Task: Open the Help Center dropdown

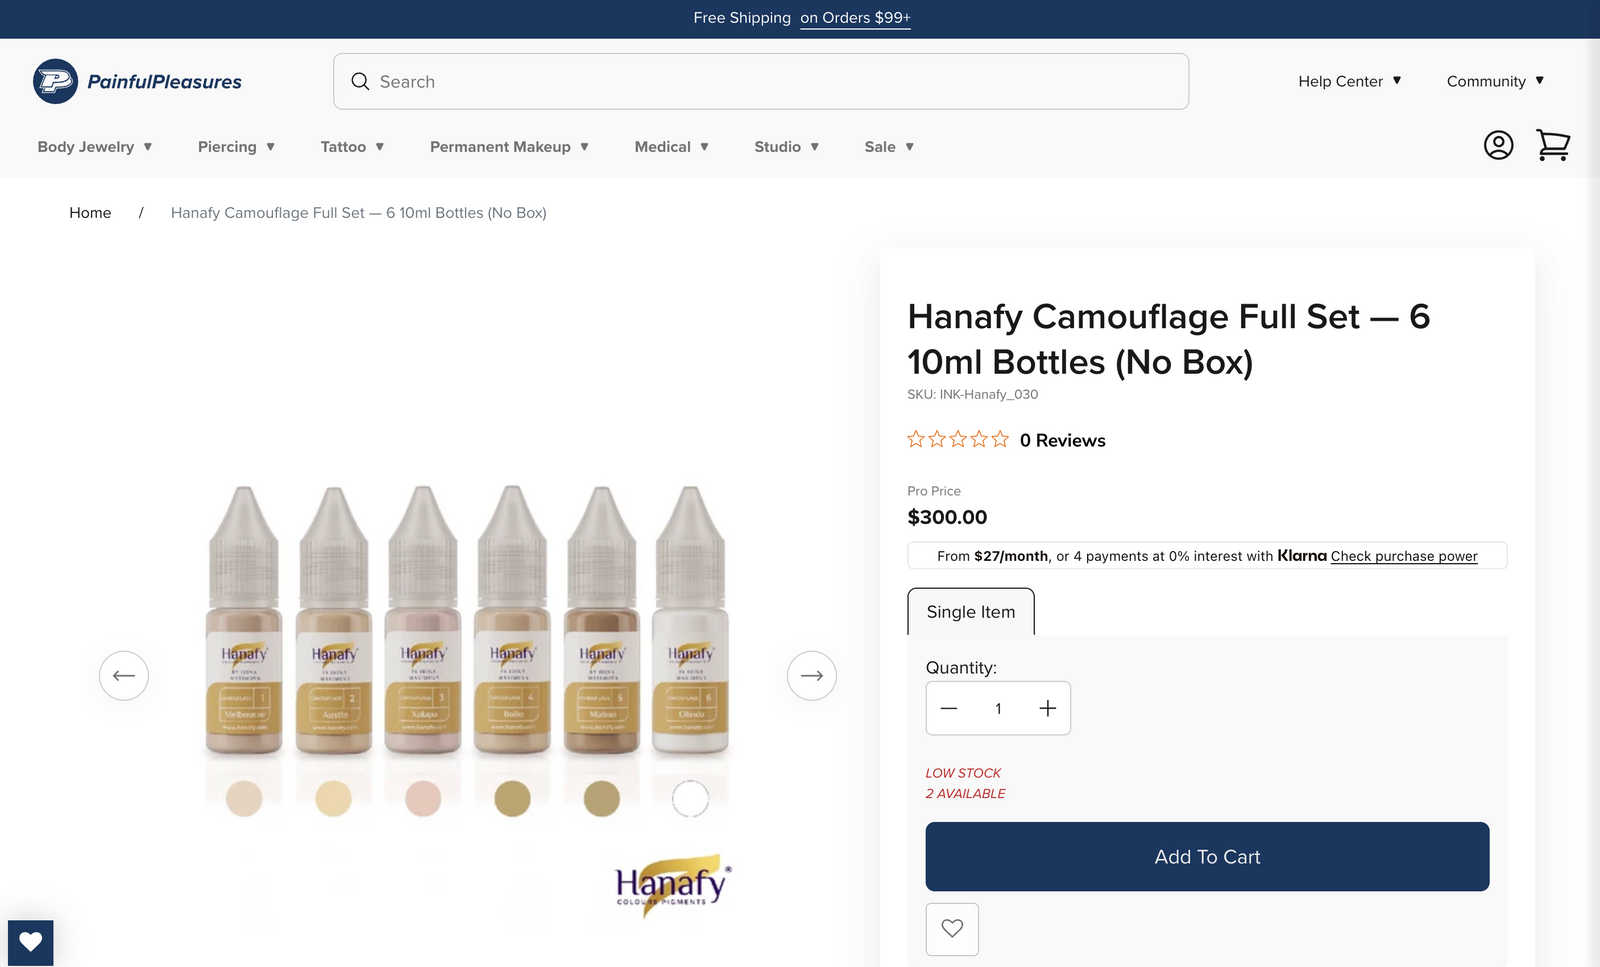Action: [1350, 81]
